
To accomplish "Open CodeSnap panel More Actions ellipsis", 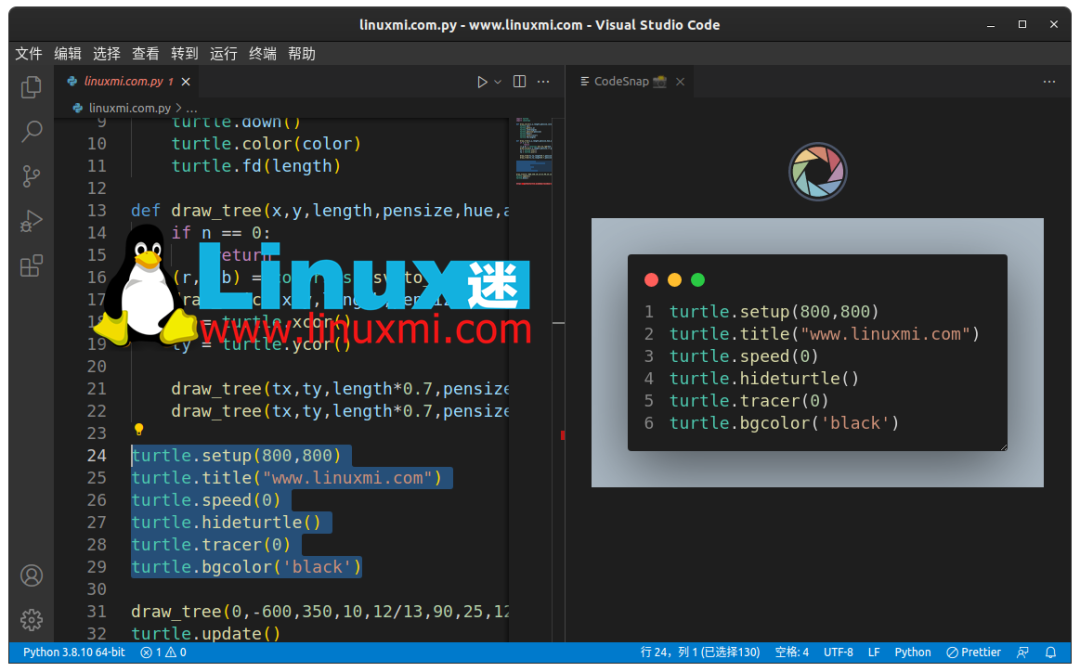I will click(1049, 82).
